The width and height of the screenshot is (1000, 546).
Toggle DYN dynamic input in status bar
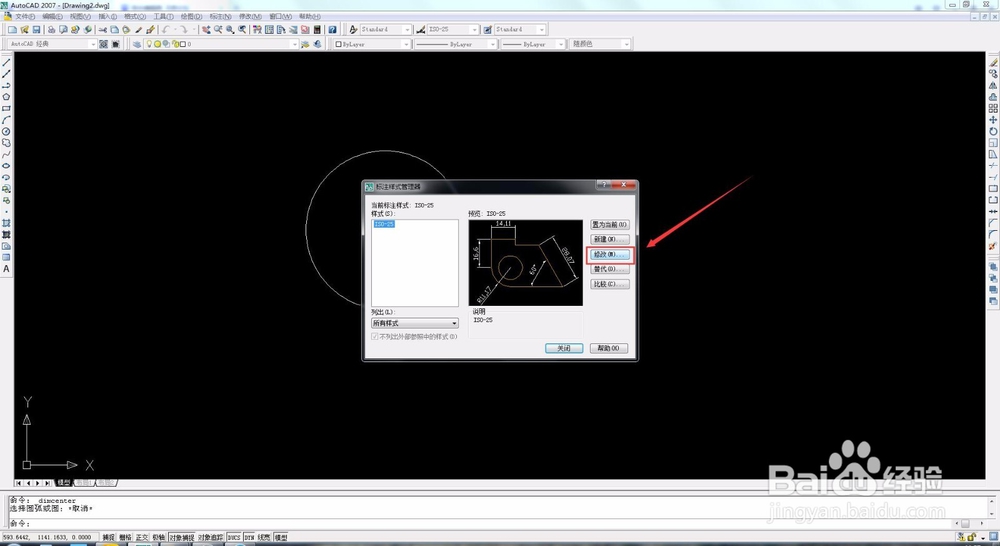coord(249,538)
